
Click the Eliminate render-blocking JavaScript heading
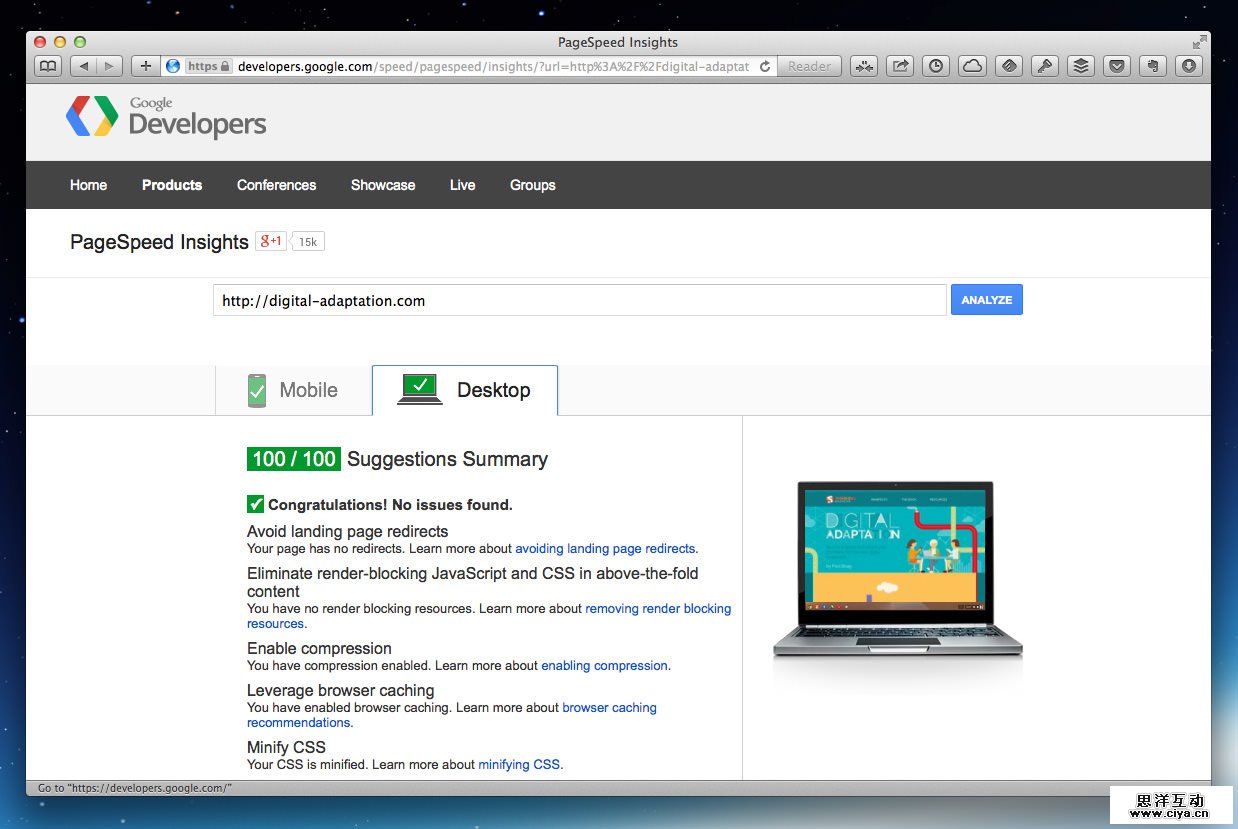(472, 582)
